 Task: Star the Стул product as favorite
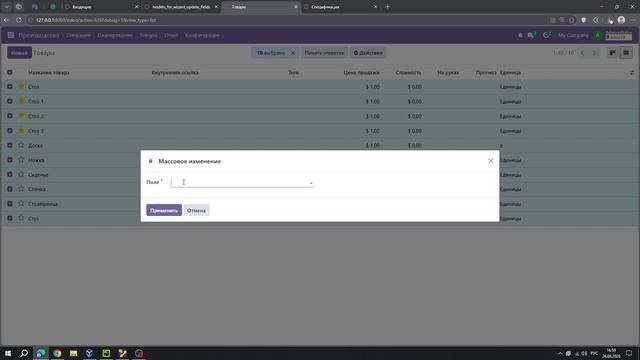coord(21,218)
